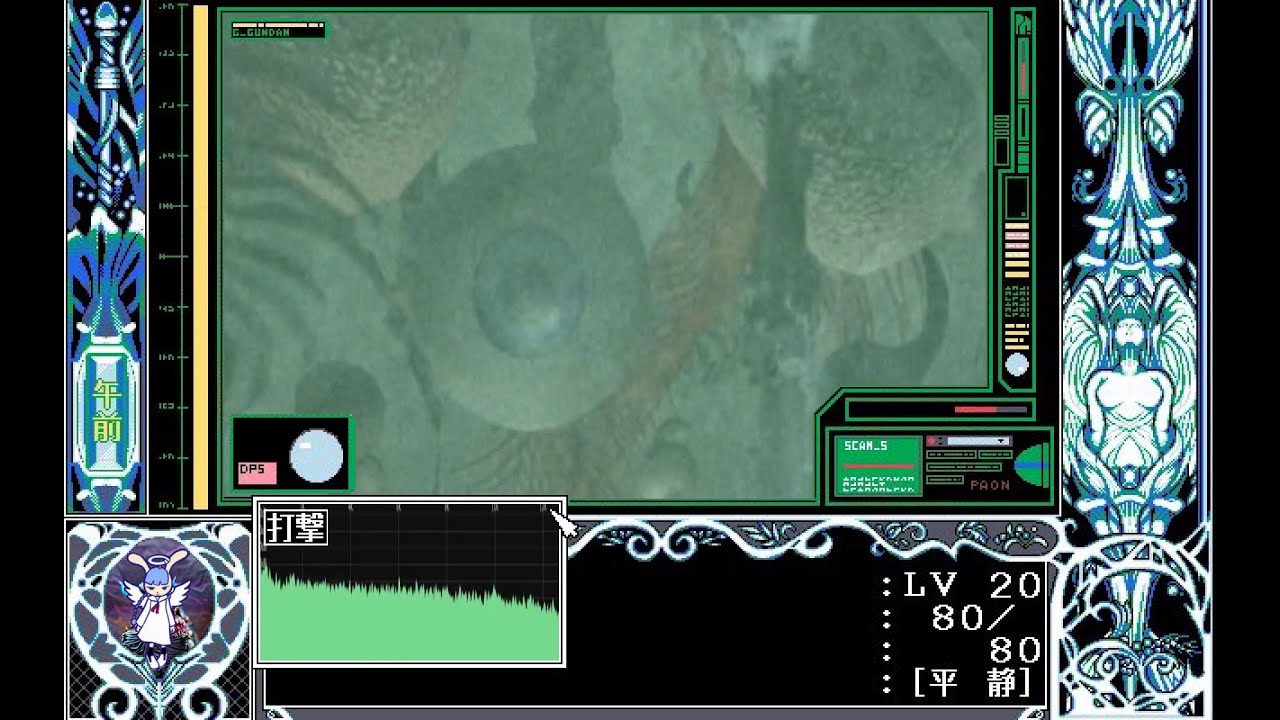Click the pink and yellow stacked bars
Image resolution: width=1280 pixels, height=720 pixels.
(1017, 250)
